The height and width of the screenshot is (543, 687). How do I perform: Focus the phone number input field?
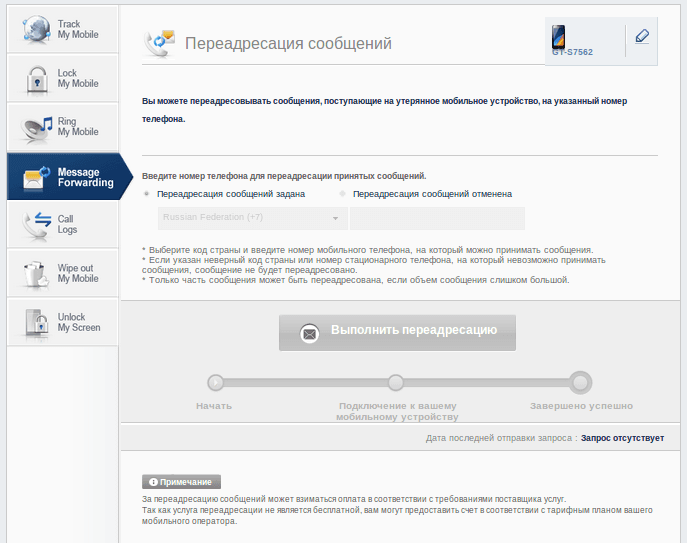(x=437, y=218)
